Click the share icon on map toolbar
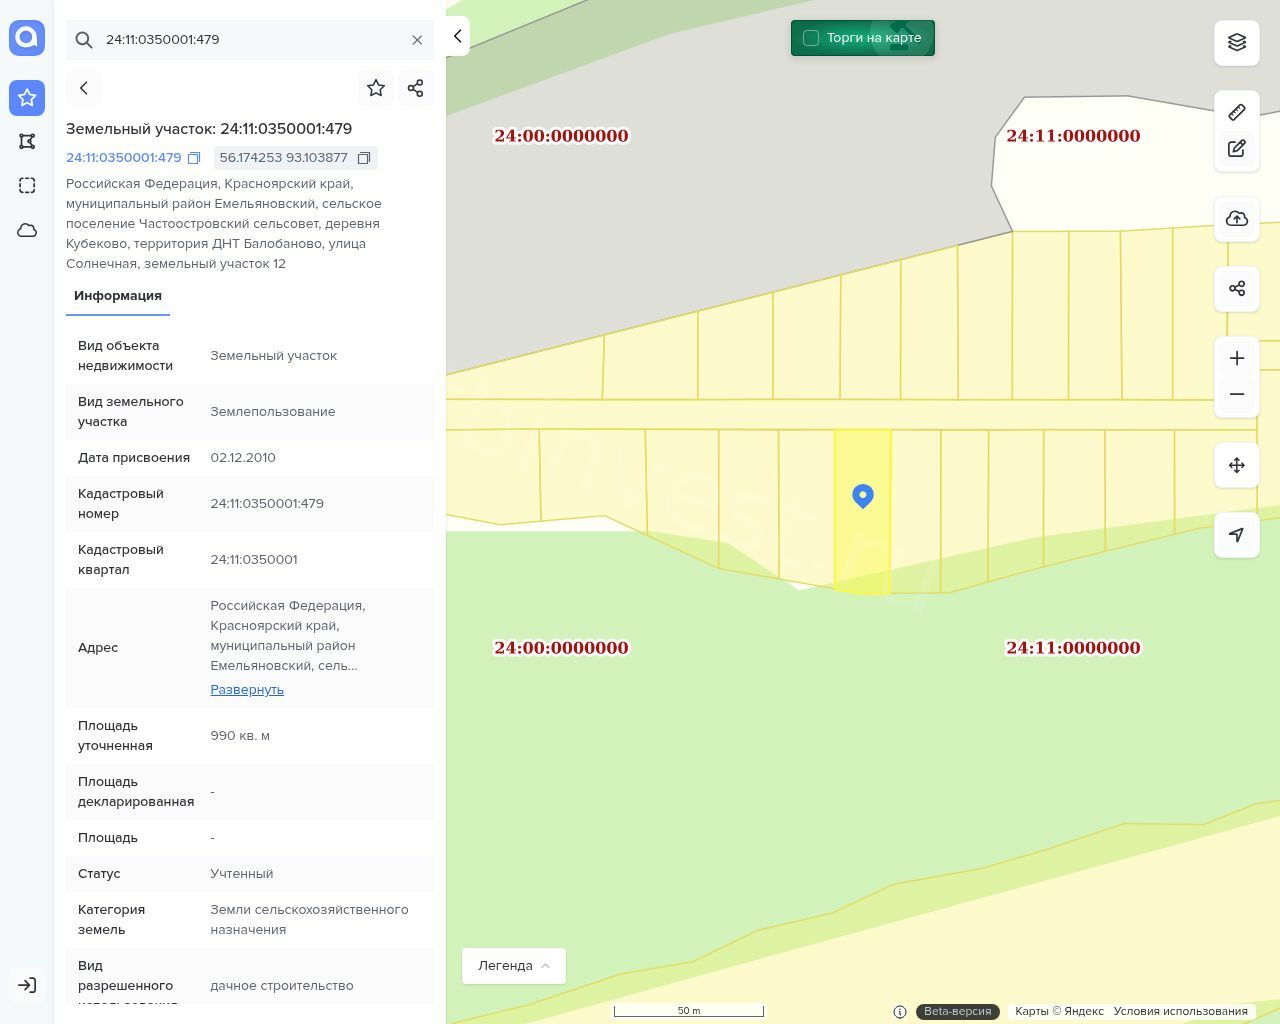Image resolution: width=1280 pixels, height=1024 pixels. point(1236,289)
